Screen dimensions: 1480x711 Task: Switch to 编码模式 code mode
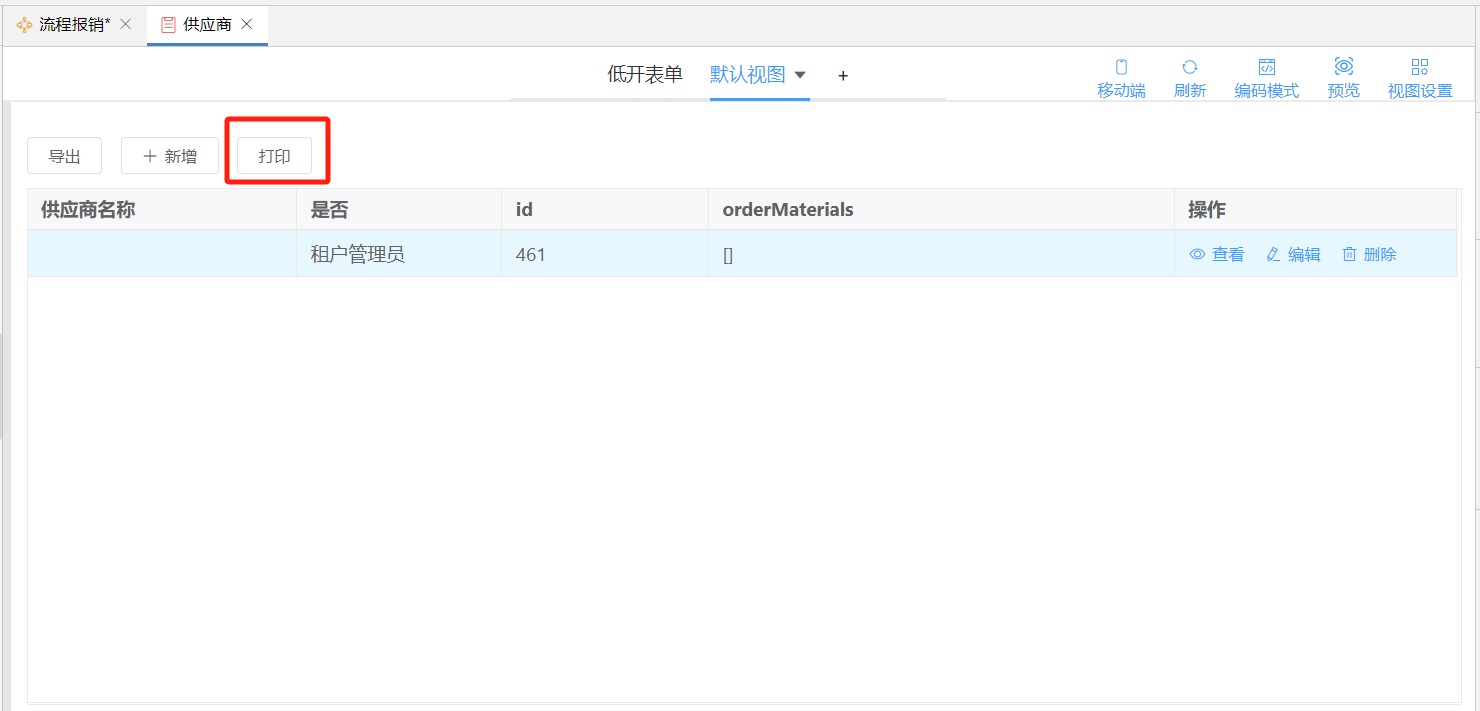pos(1266,68)
